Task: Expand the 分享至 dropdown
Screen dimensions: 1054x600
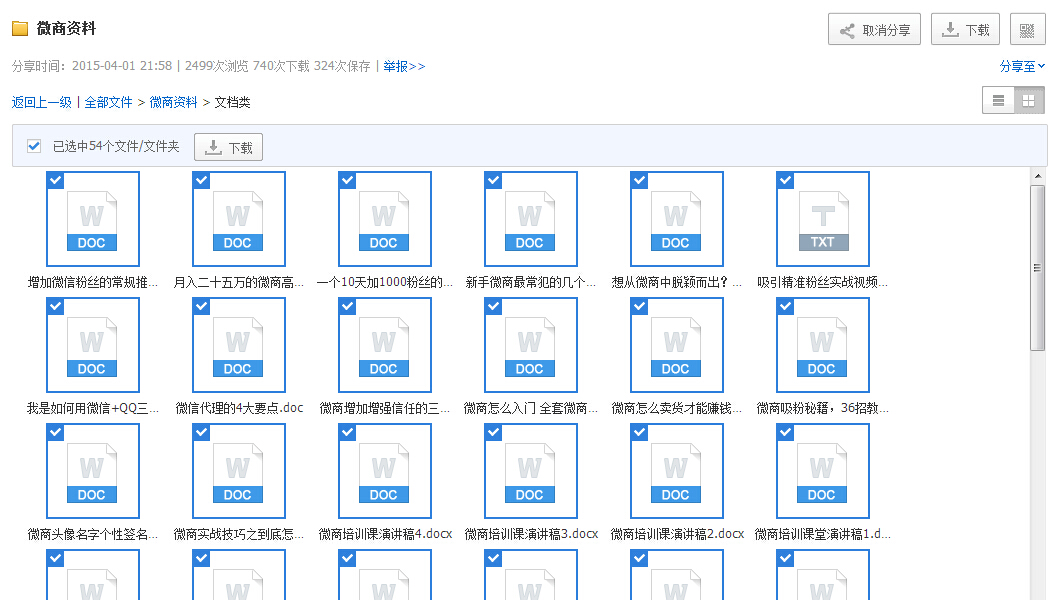Action: pos(1022,66)
